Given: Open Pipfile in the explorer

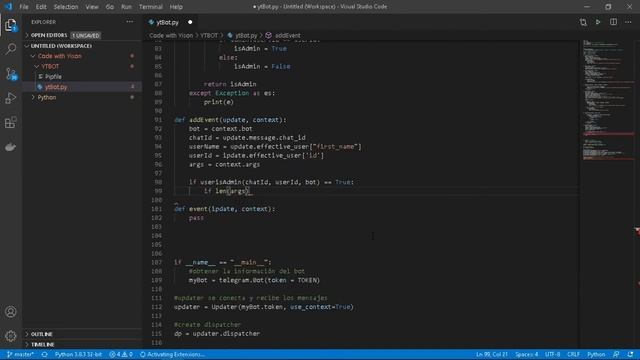Looking at the screenshot, I should (x=53, y=77).
